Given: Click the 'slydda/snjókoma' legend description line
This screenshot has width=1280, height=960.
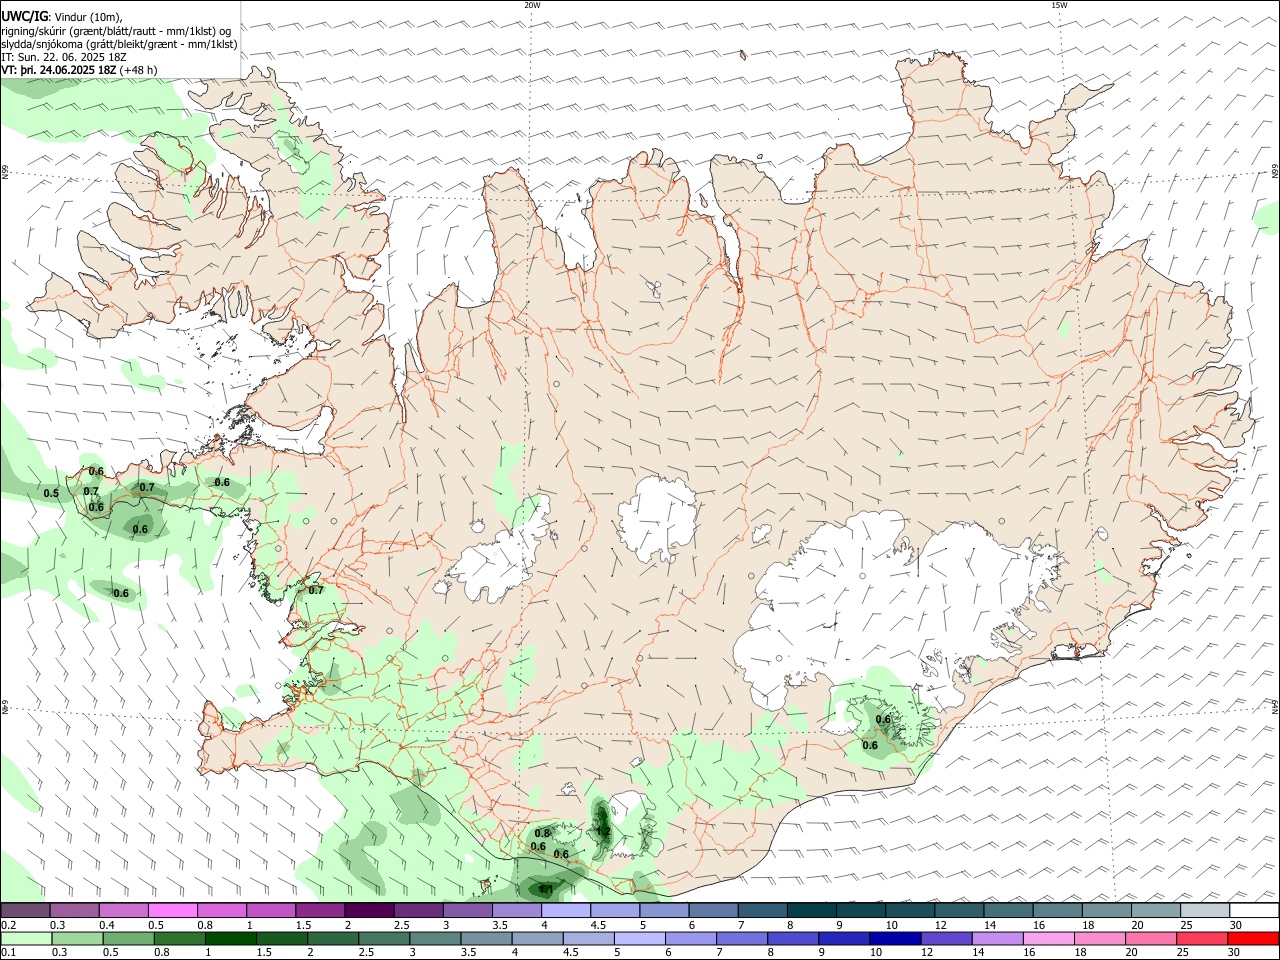Looking at the screenshot, I should click(119, 44).
